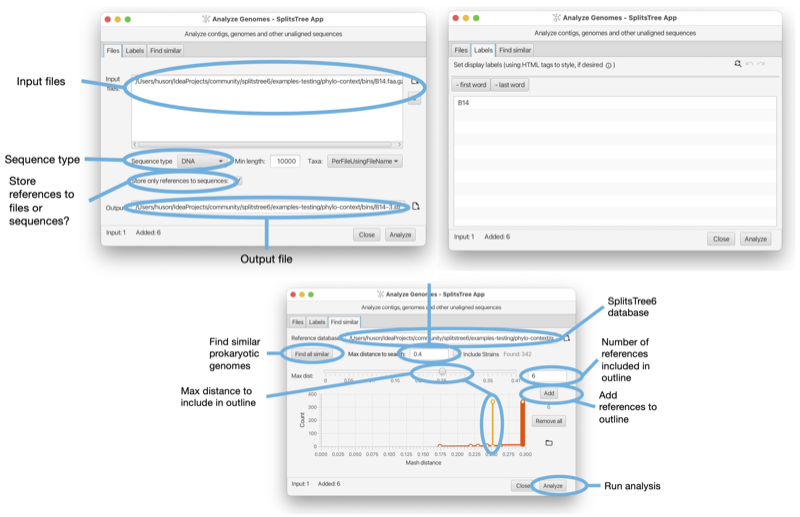Run Analyze in Find similar window
Image resolution: width=800 pixels, height=517 pixels.
point(553,486)
